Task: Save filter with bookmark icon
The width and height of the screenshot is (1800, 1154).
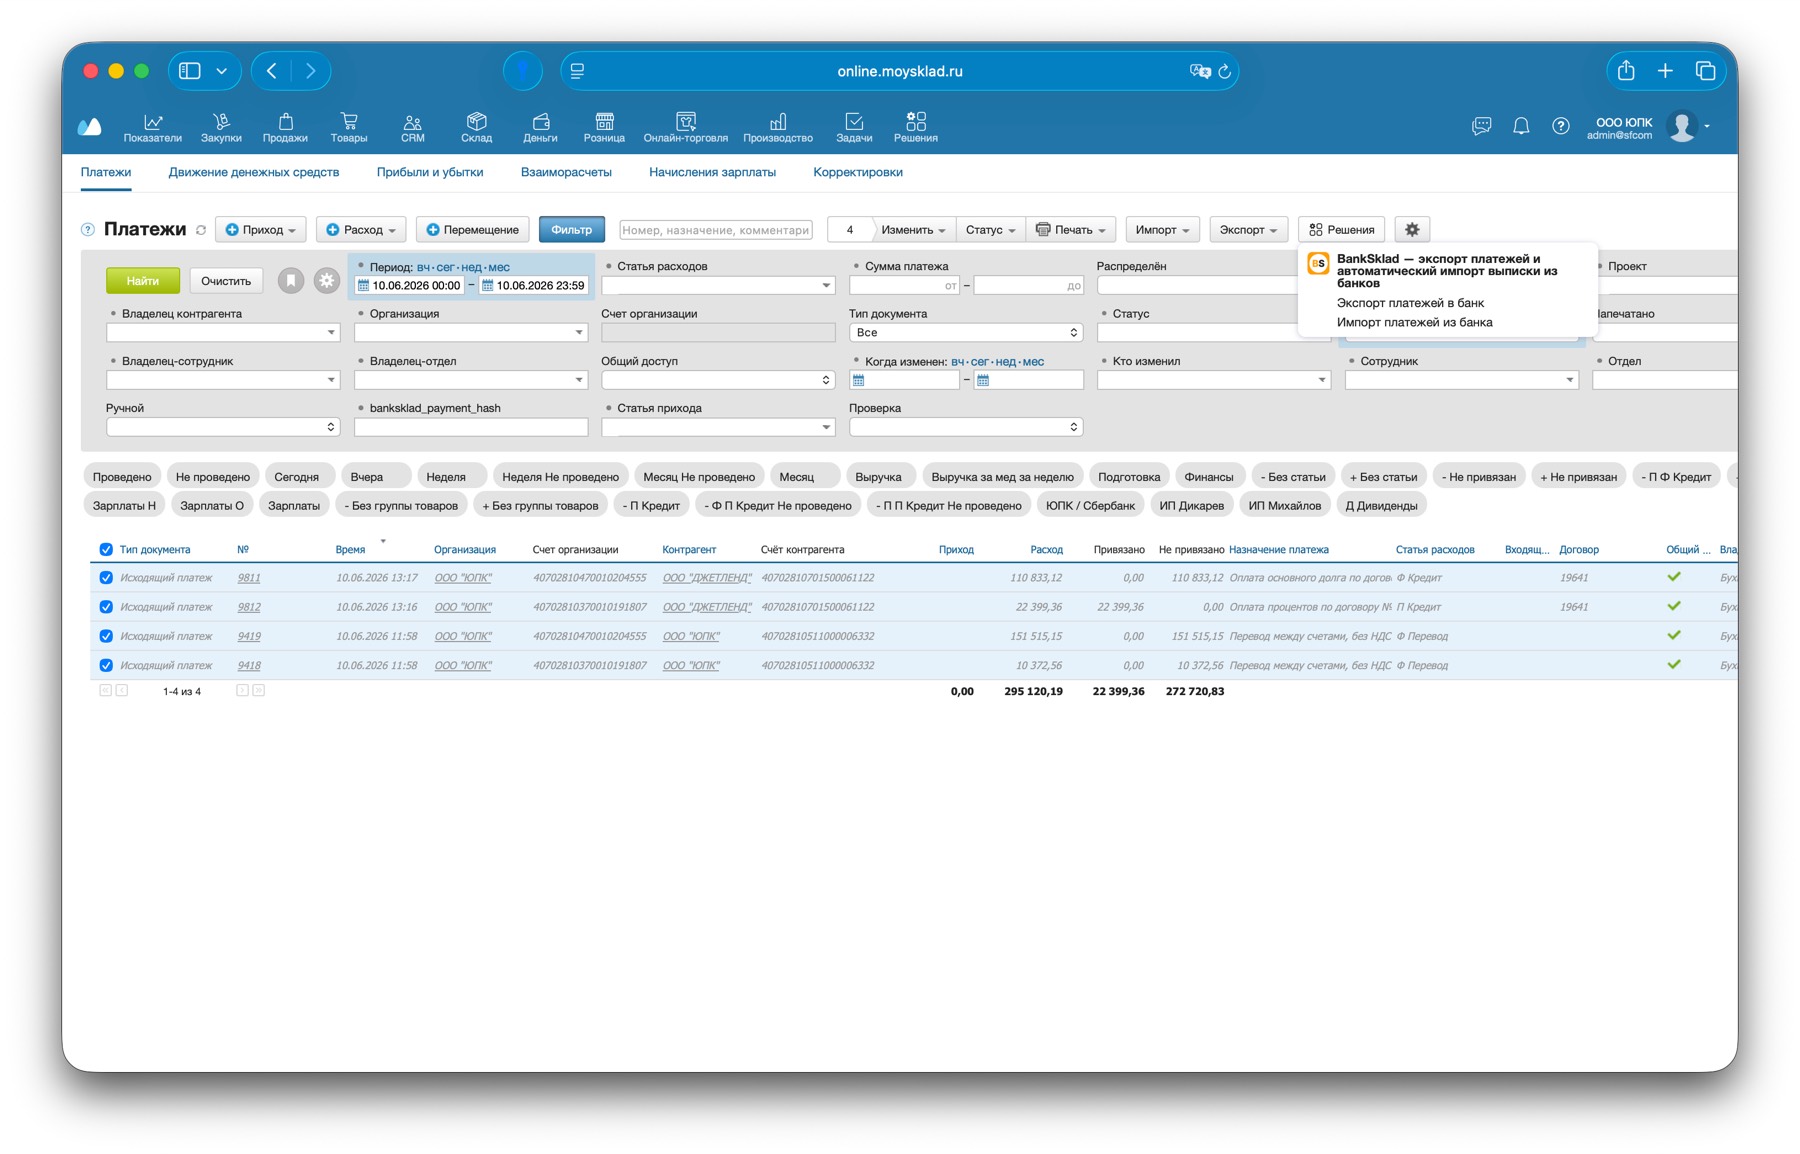Action: (x=290, y=281)
